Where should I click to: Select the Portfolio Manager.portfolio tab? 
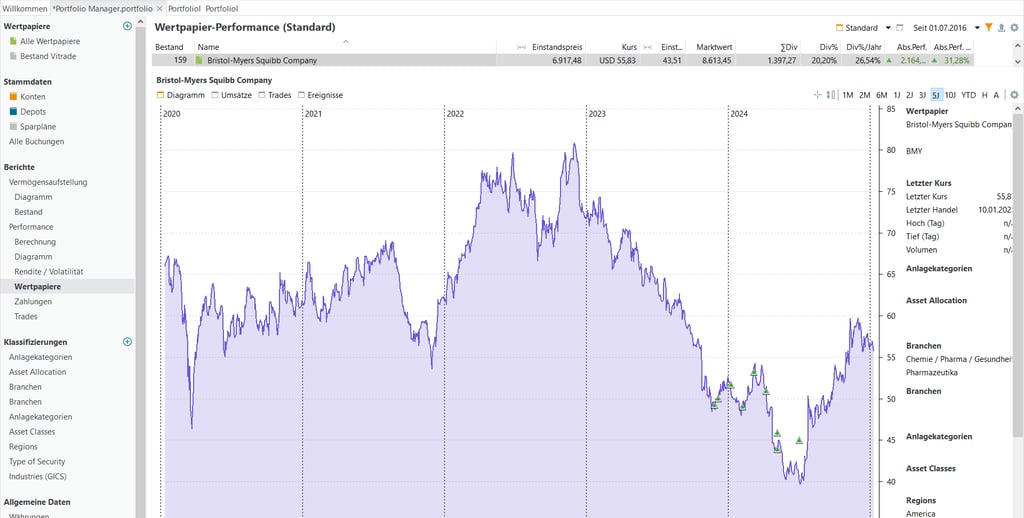tap(106, 9)
